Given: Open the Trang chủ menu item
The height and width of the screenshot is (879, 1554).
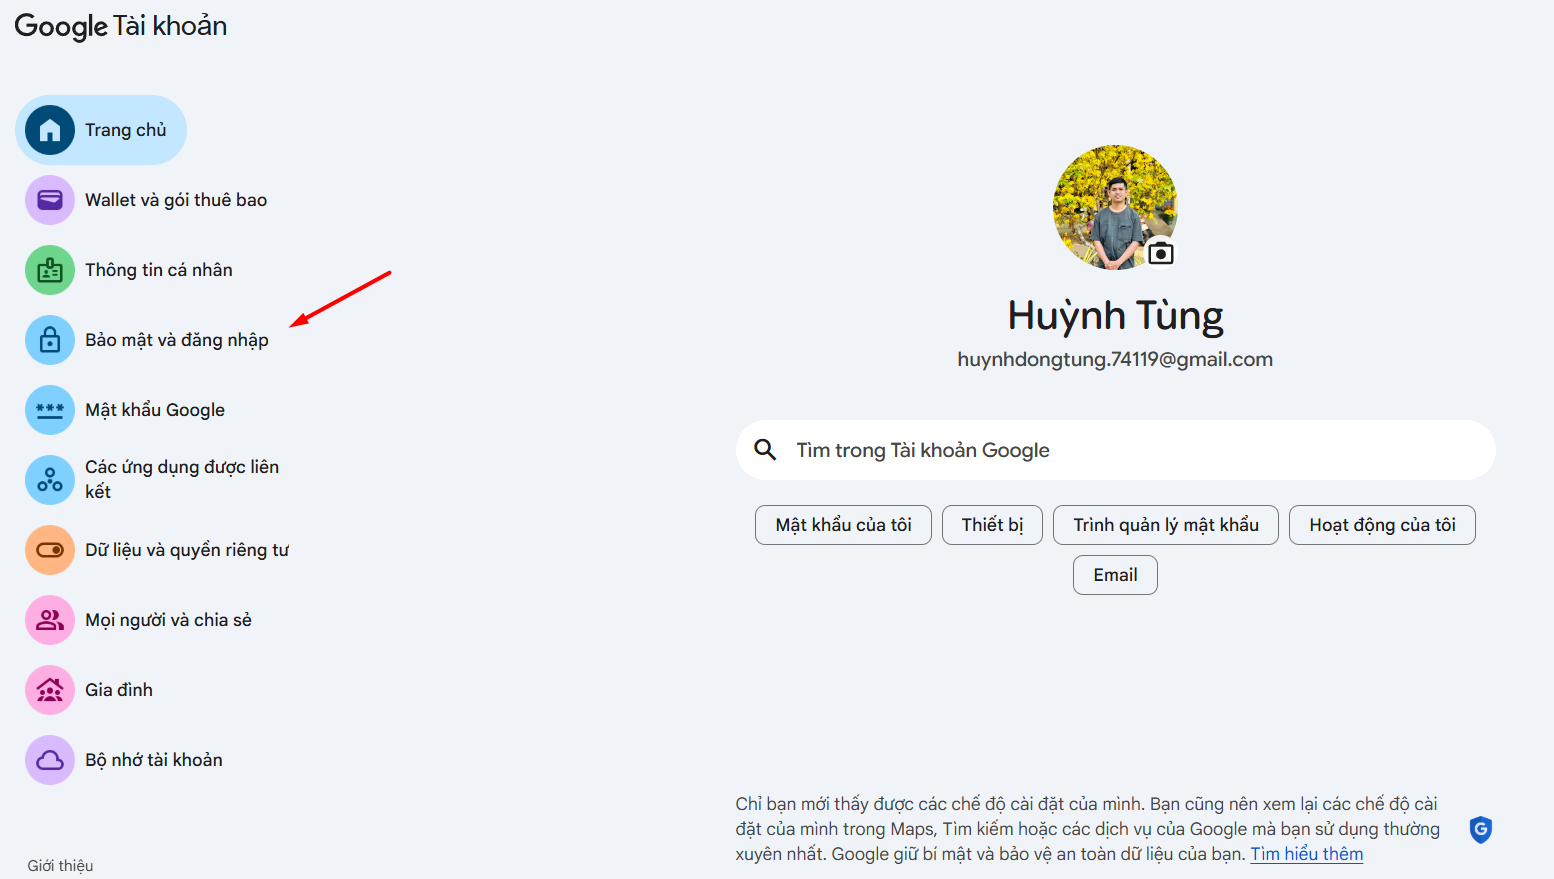Looking at the screenshot, I should click(101, 130).
